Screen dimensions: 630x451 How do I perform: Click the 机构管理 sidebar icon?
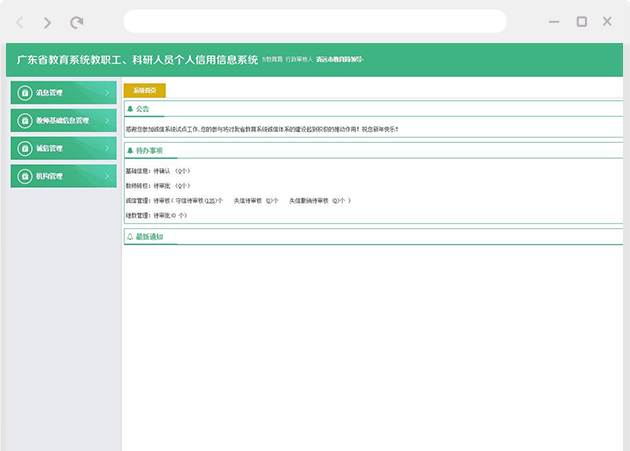(x=24, y=176)
